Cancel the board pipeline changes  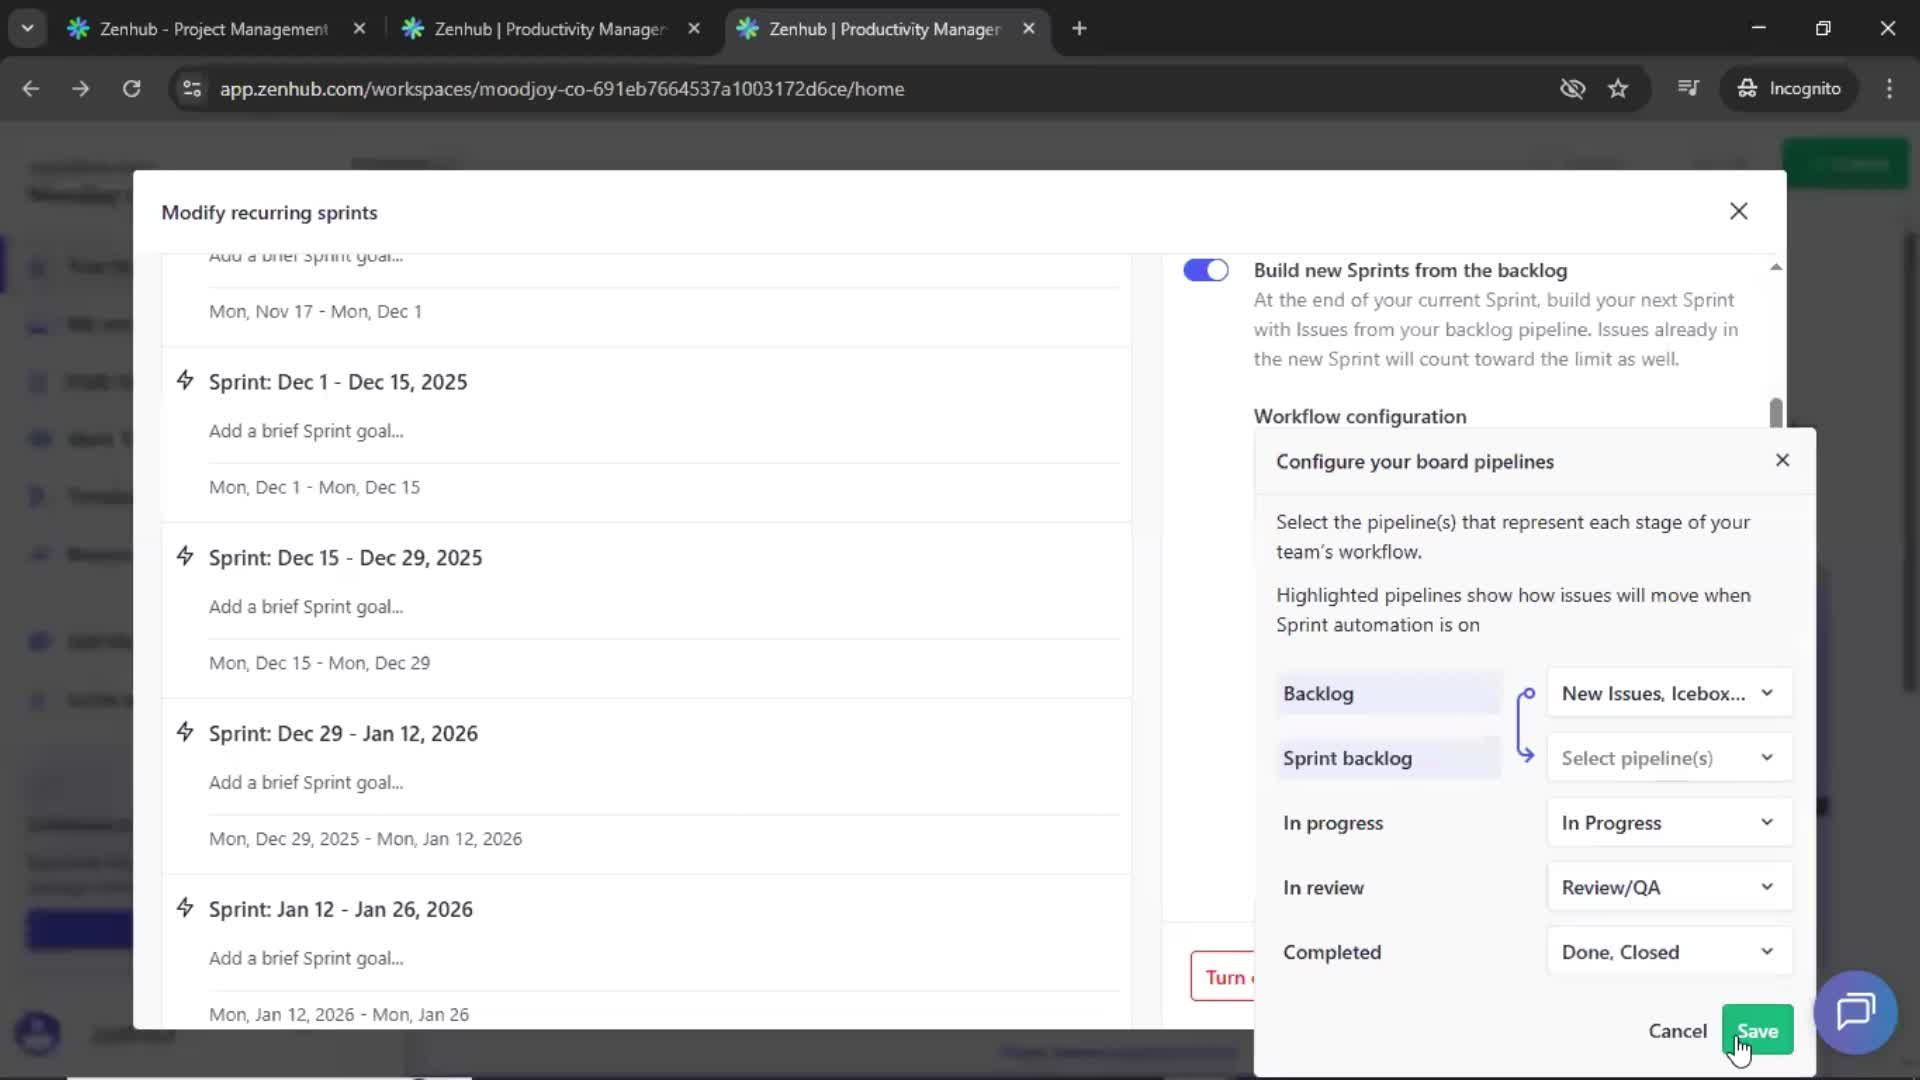pos(1676,1030)
